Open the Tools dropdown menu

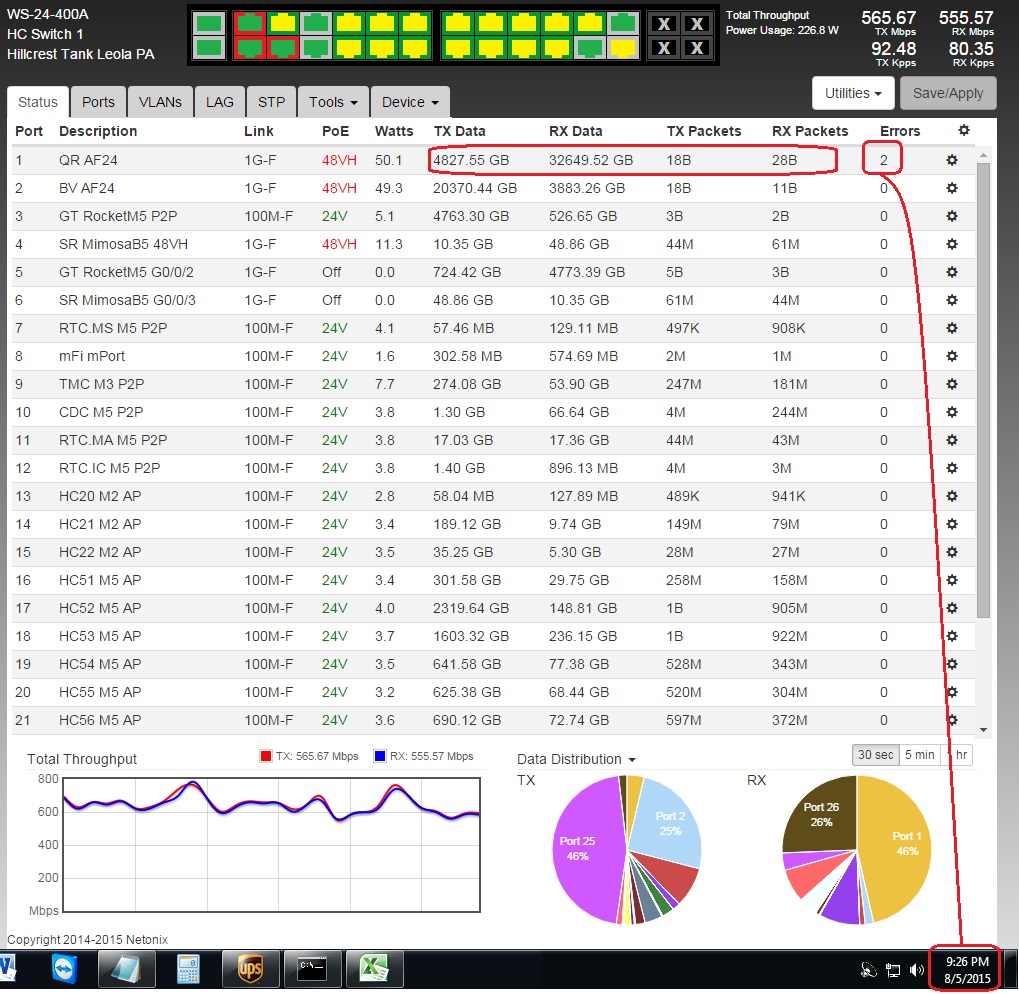pos(333,102)
